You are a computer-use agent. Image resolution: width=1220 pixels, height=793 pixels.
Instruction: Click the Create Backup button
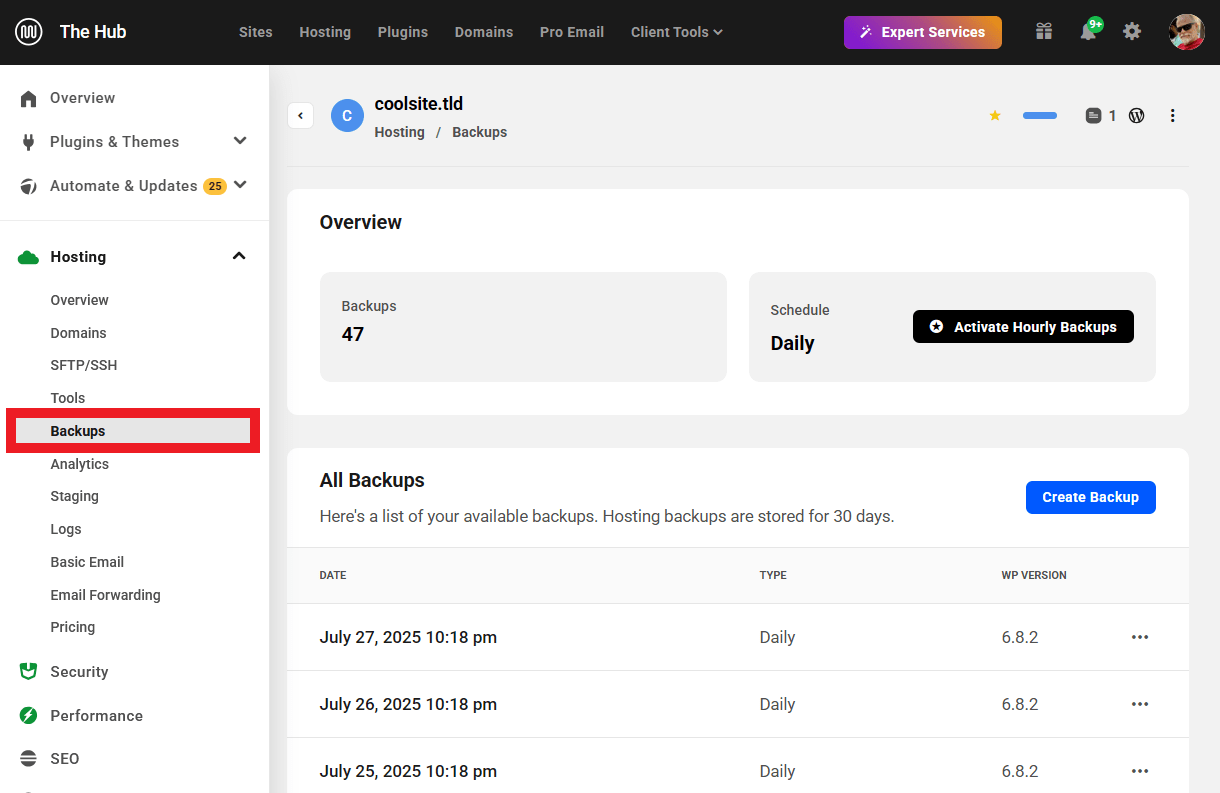(x=1090, y=497)
